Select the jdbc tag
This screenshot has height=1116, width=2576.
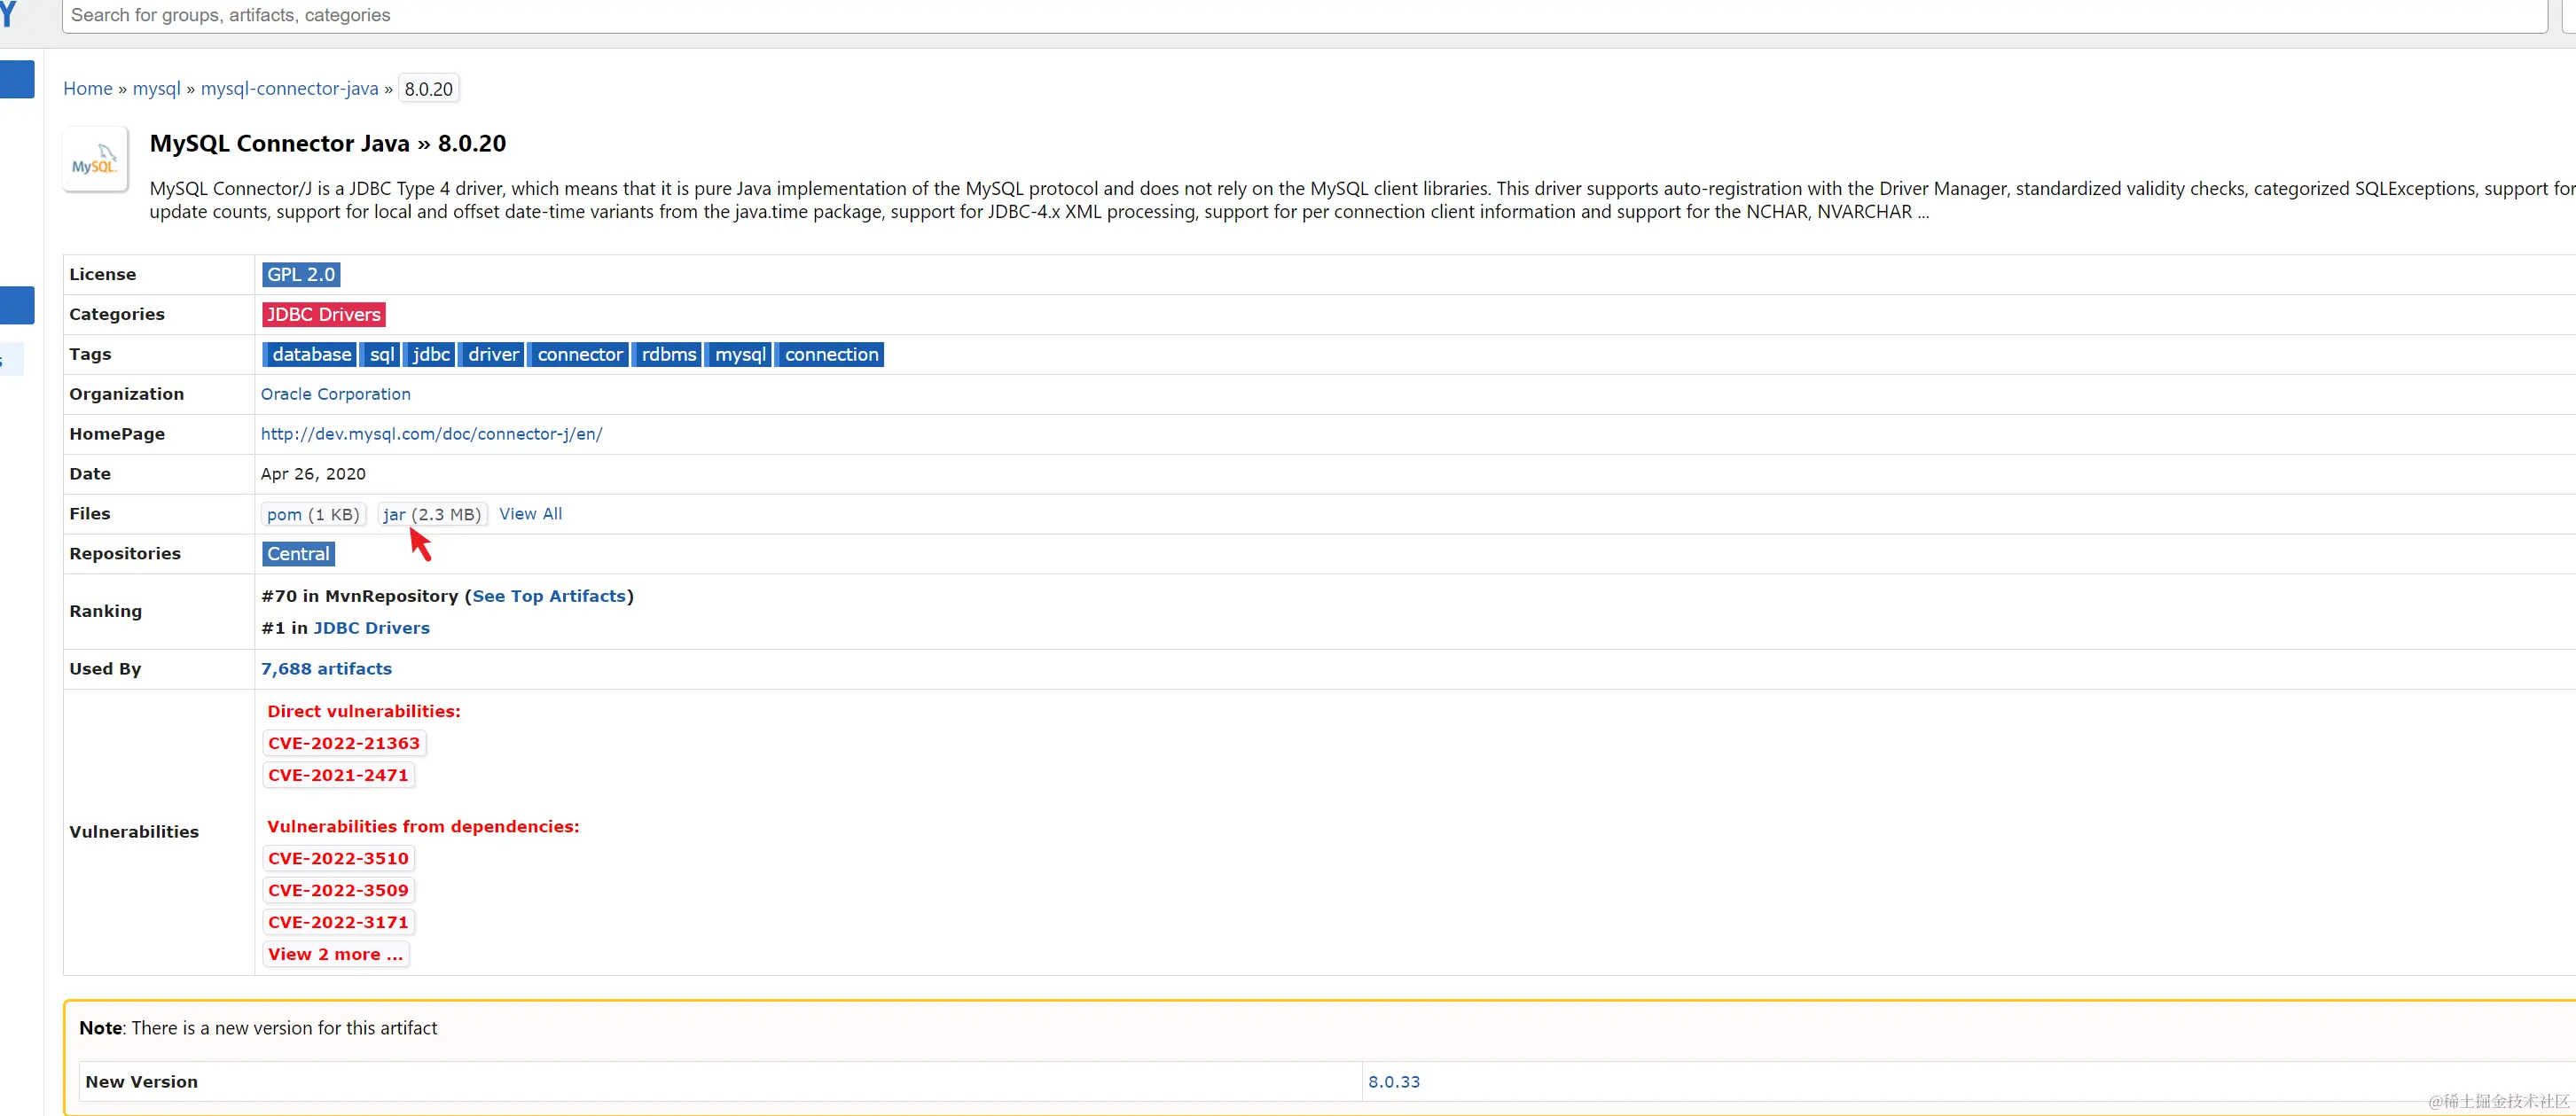(431, 355)
